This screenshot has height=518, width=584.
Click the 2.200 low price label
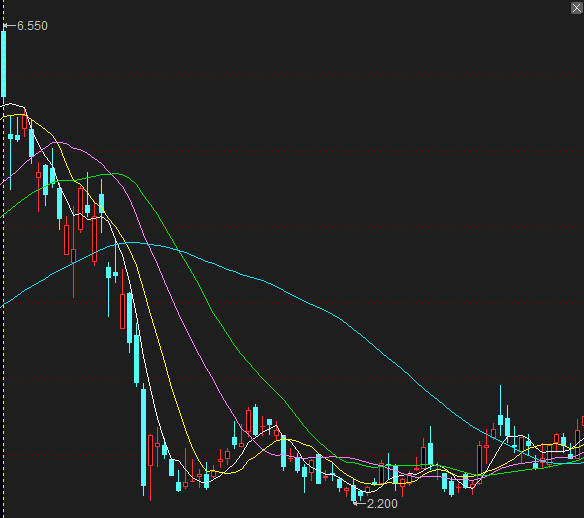point(382,503)
